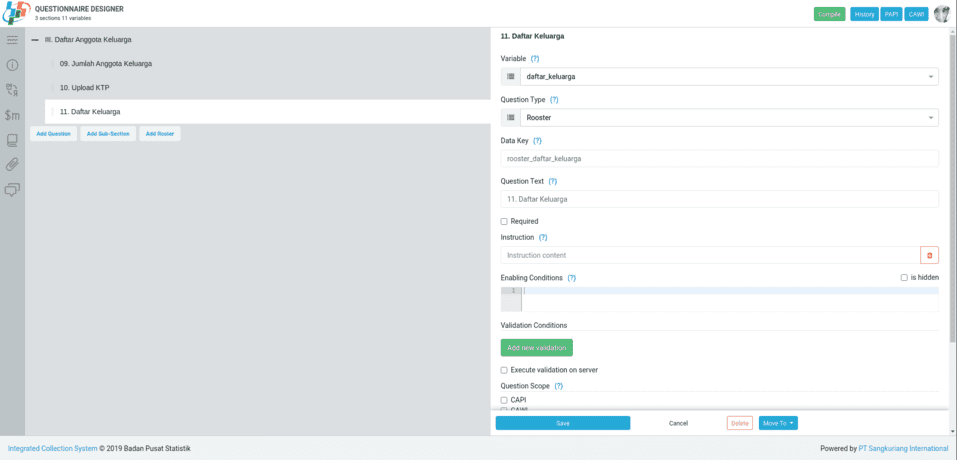Open Variable help (?) tooltip
The height and width of the screenshot is (460, 957).
click(535, 59)
